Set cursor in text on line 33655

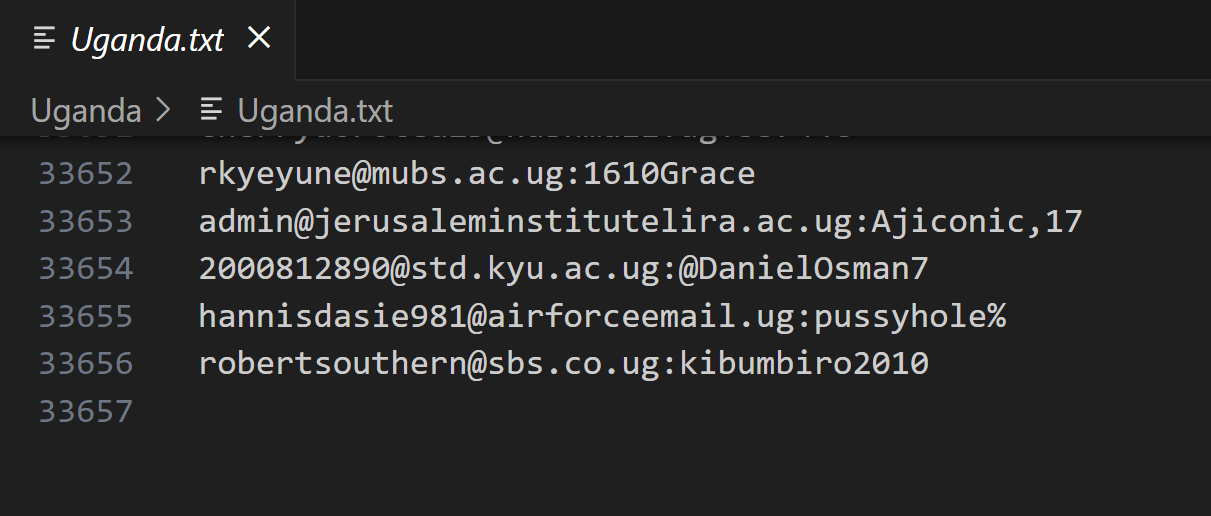602,316
